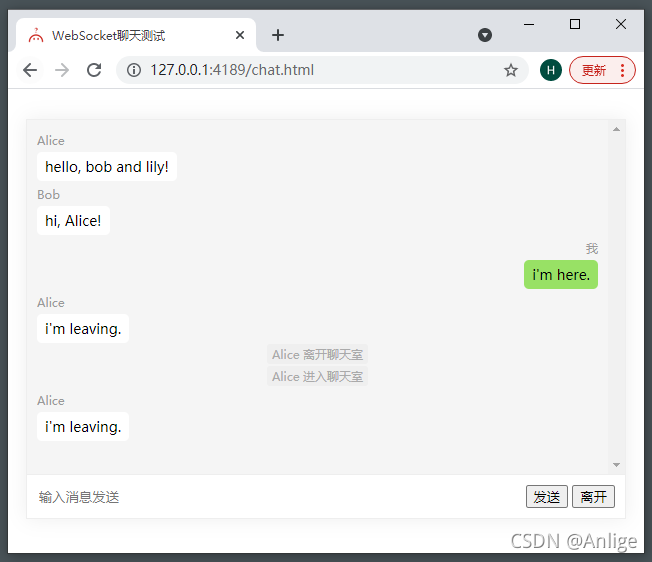The height and width of the screenshot is (562, 652).
Task: Click the browser forward arrow
Action: tap(62, 70)
